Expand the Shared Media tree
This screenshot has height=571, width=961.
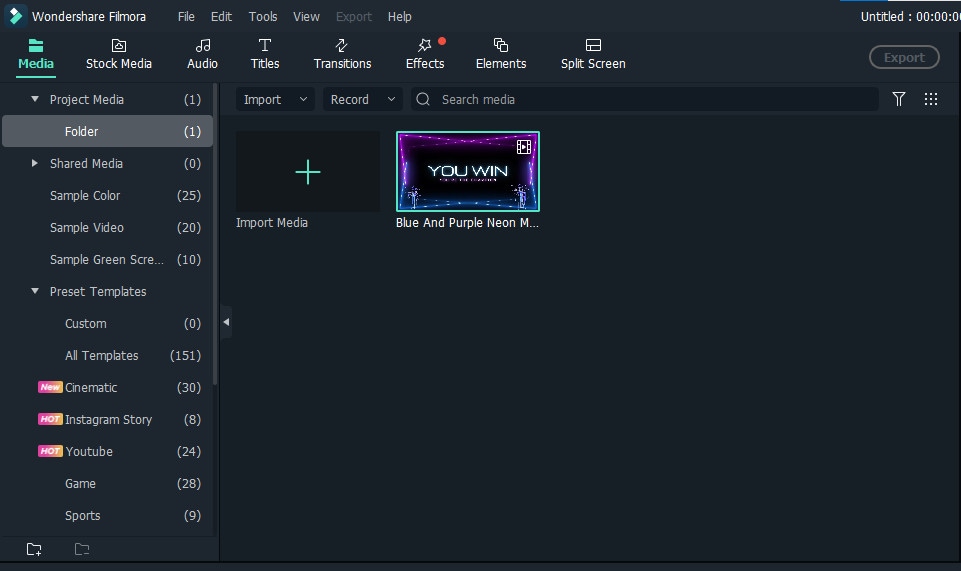tap(34, 163)
